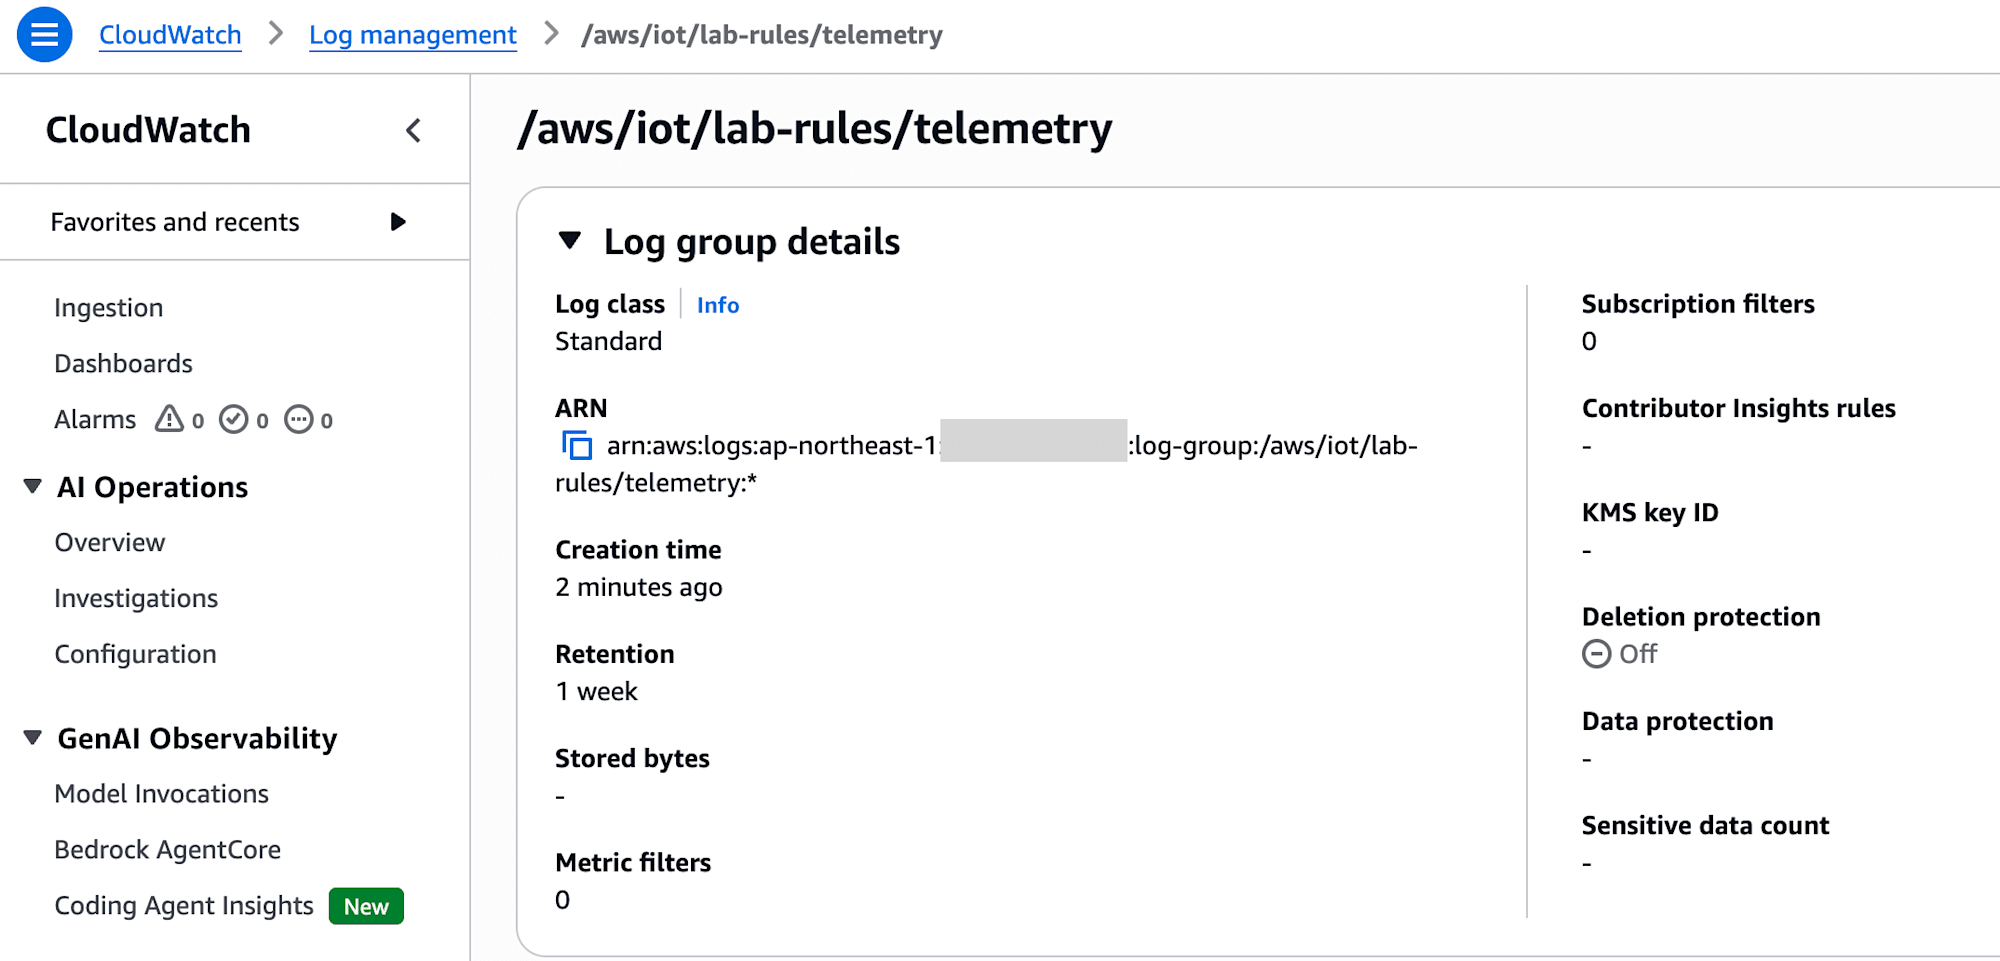Click the /aws/iot/lab-rules/telemetry breadcrumb text
The width and height of the screenshot is (2000, 961).
pos(762,35)
